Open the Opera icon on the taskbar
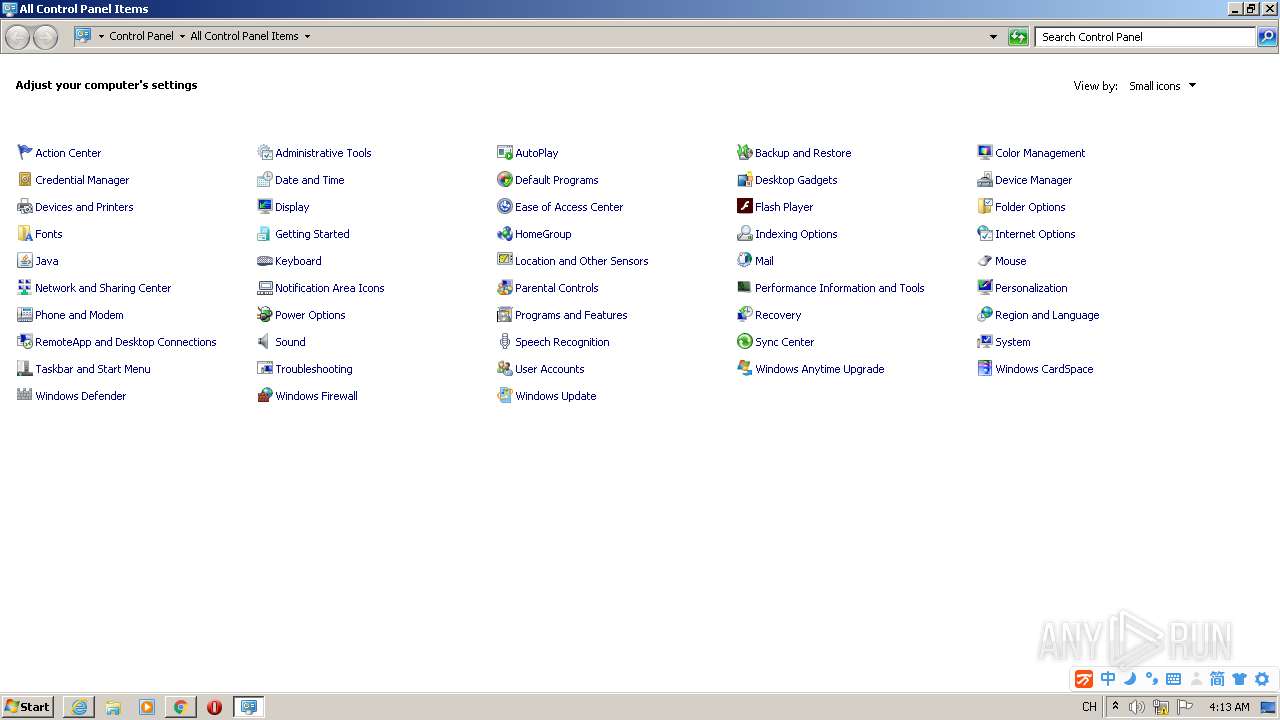1280x720 pixels. [x=214, y=707]
